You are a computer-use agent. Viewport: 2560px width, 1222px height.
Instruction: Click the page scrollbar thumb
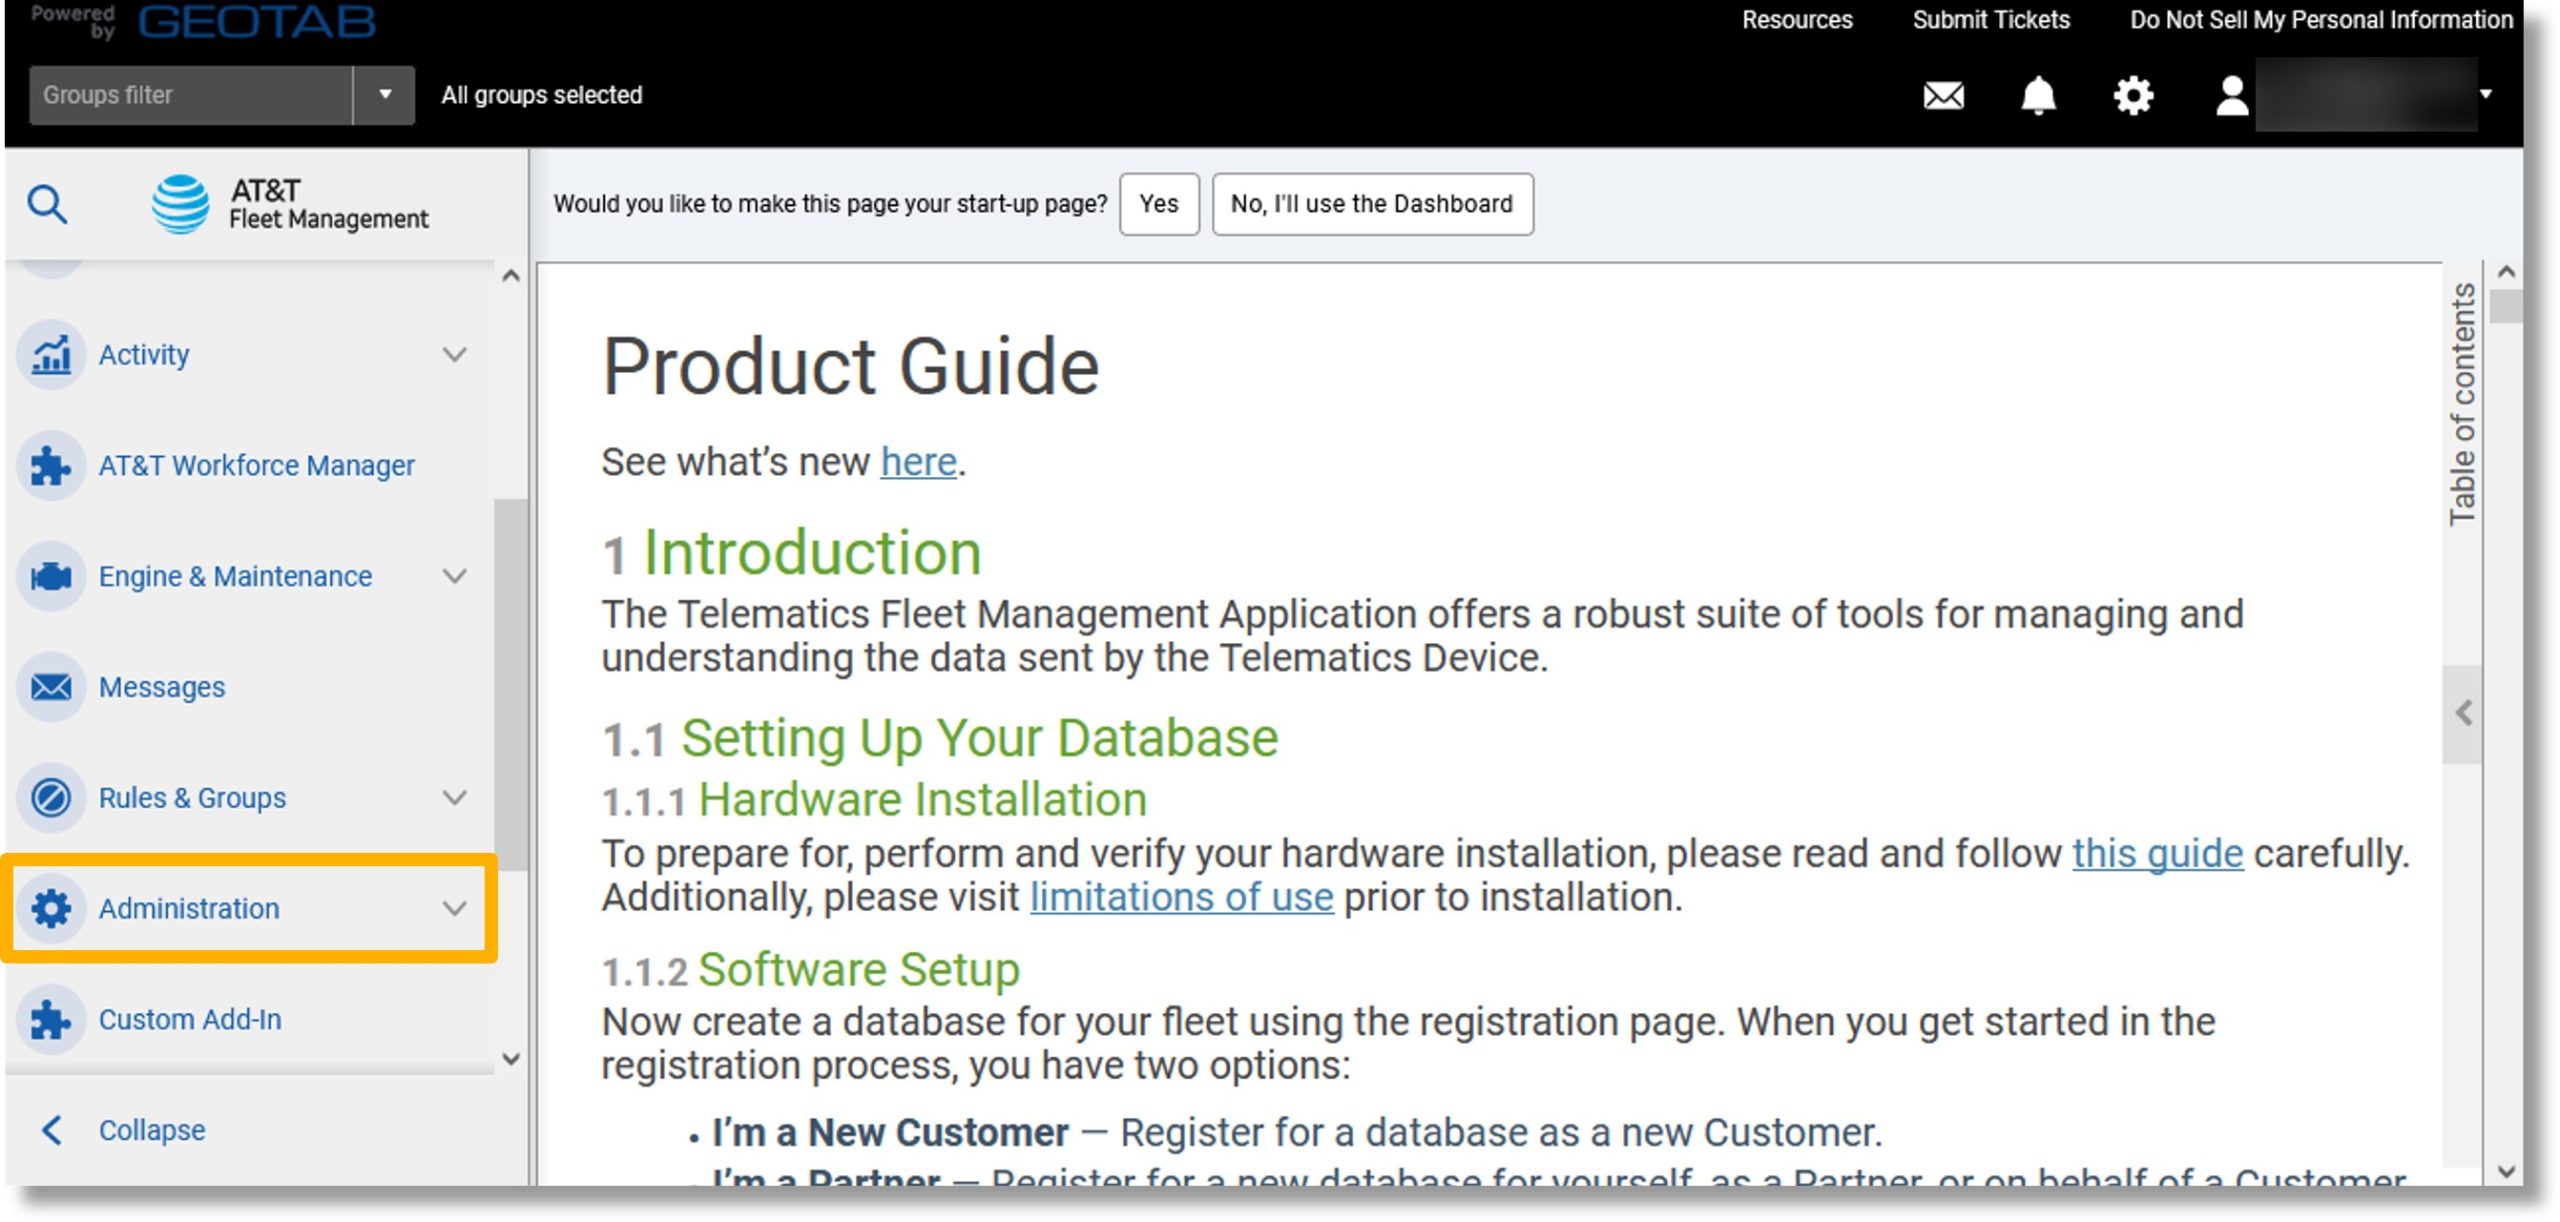coord(2506,306)
